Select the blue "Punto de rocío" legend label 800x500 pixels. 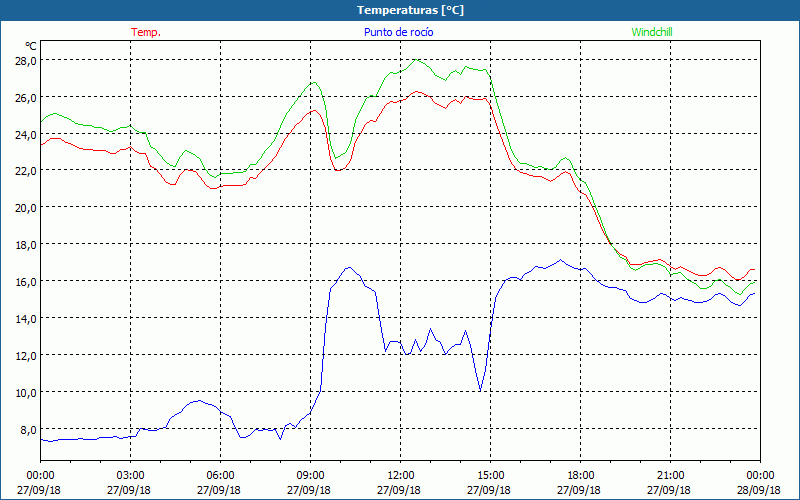coord(398,32)
